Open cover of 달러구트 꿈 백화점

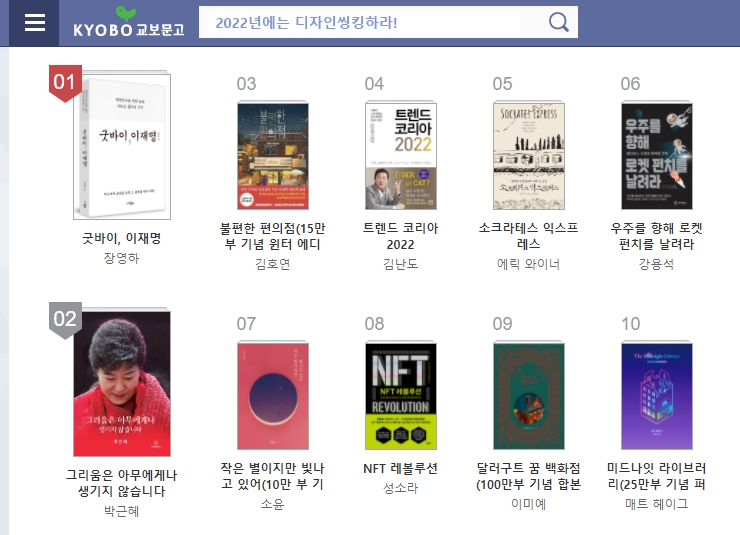point(529,395)
